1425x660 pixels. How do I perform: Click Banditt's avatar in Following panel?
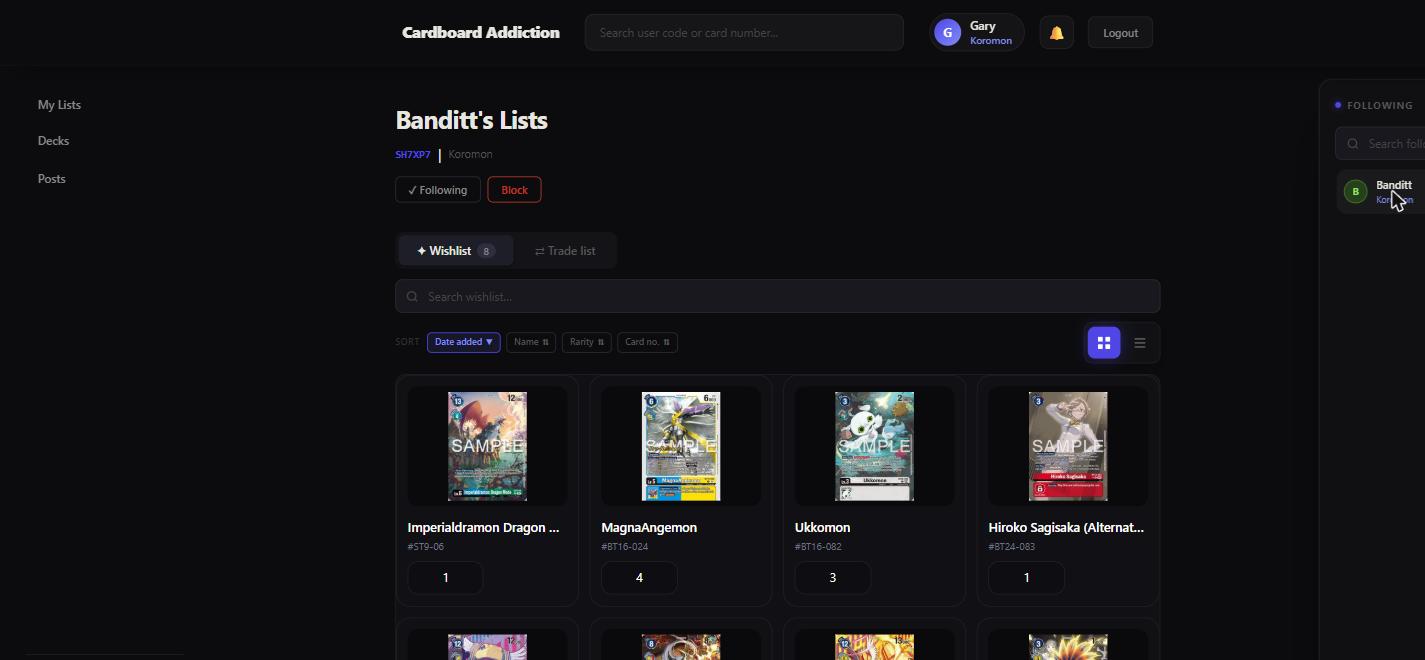[x=1355, y=192]
